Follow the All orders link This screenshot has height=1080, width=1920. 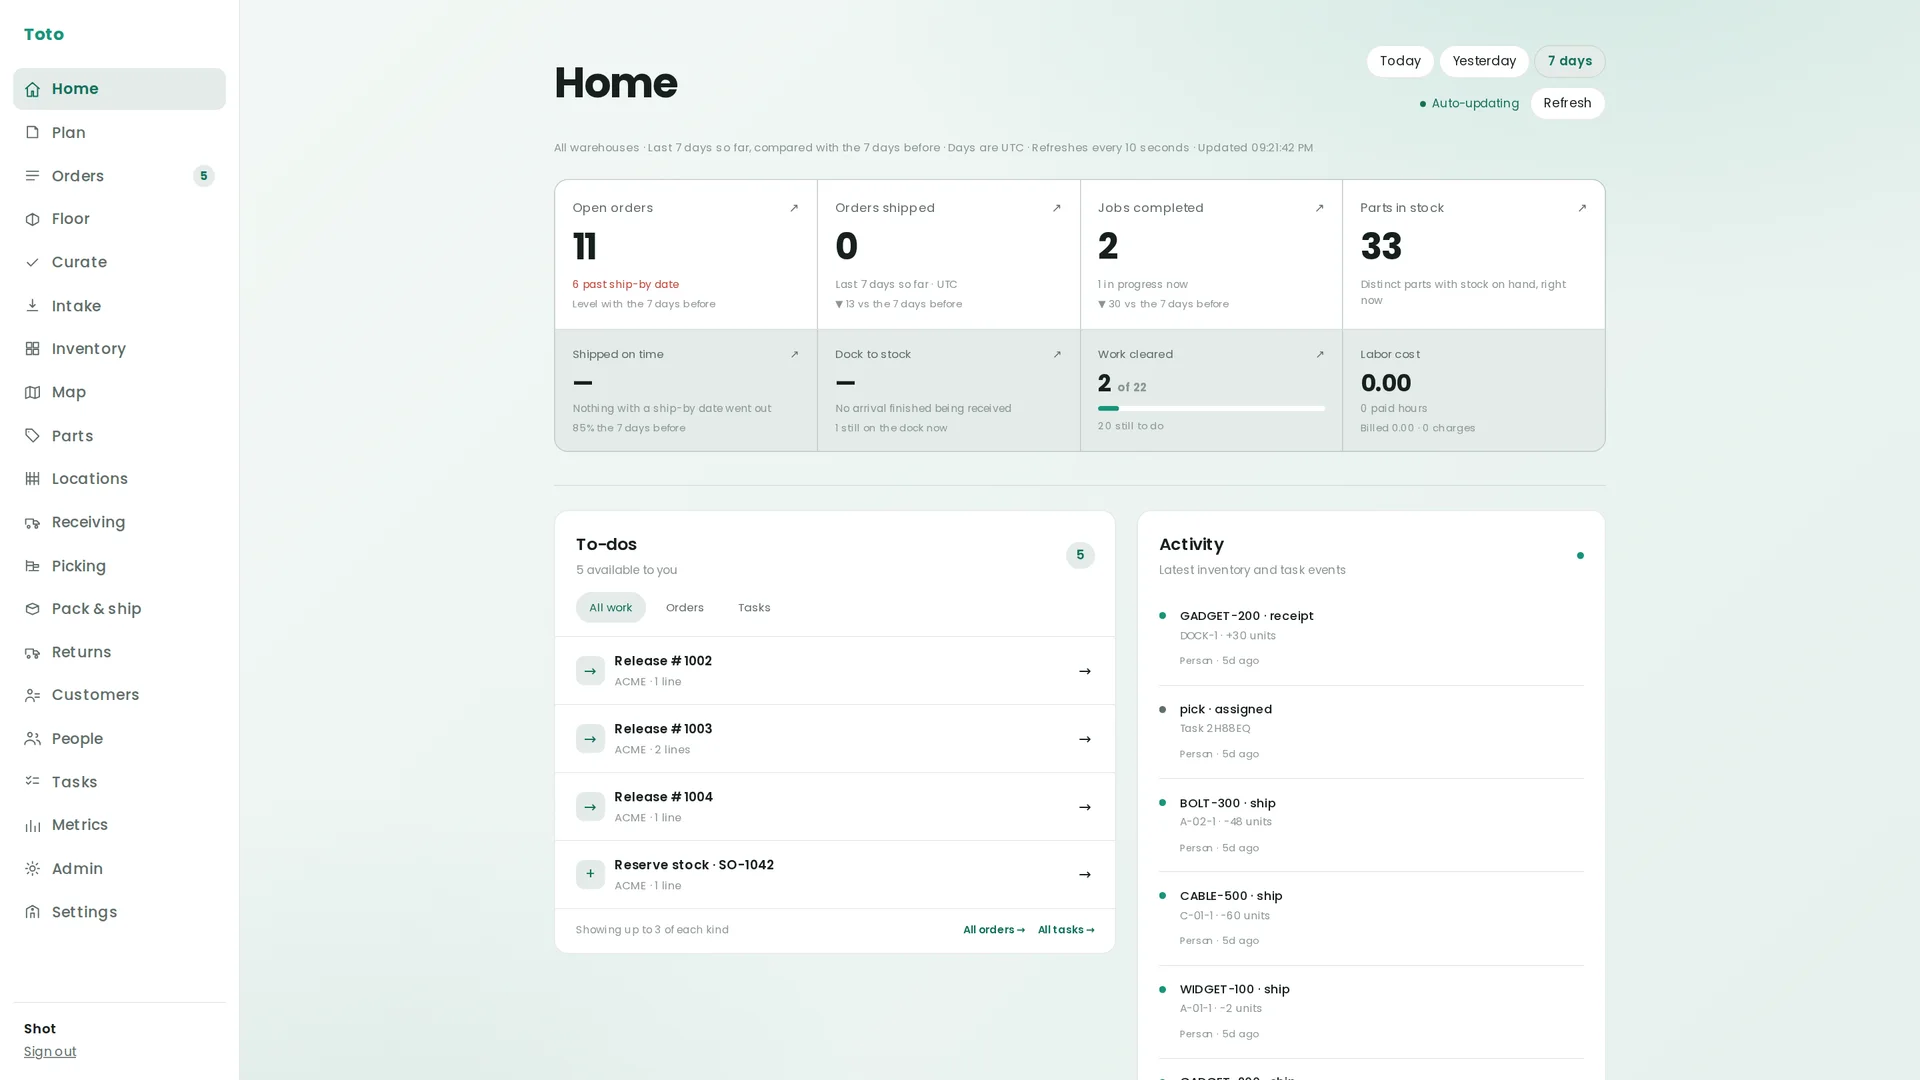[994, 930]
